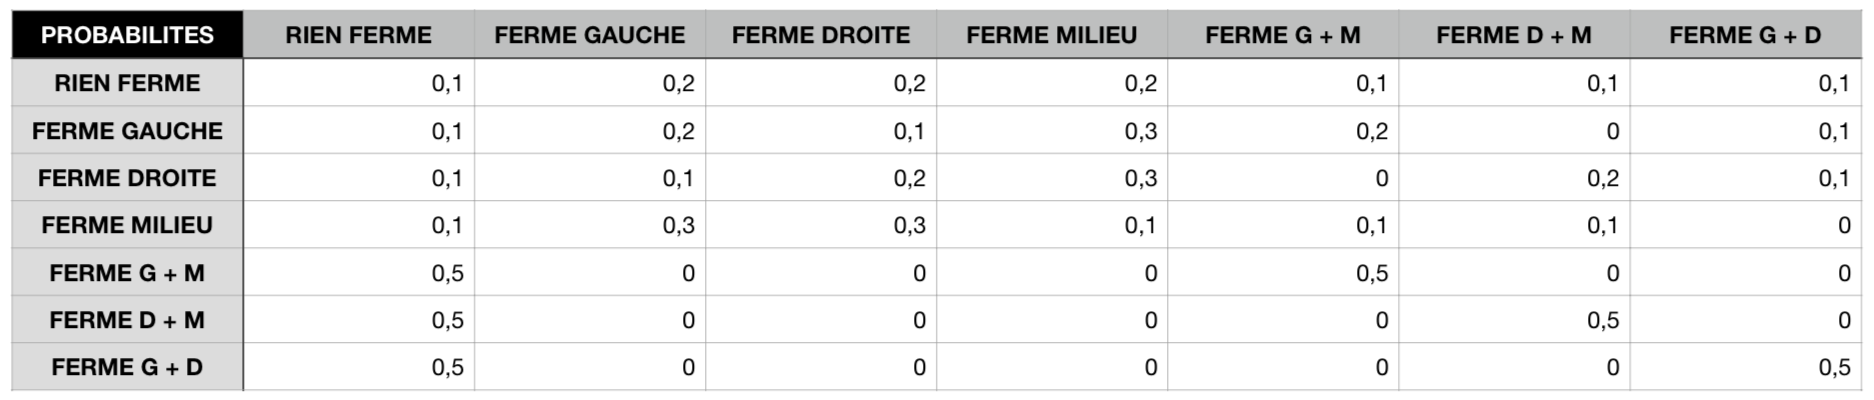Click cell FERME DROITE row, FERME D + M column
Viewport: 1874px width, 400px height.
click(x=1514, y=177)
